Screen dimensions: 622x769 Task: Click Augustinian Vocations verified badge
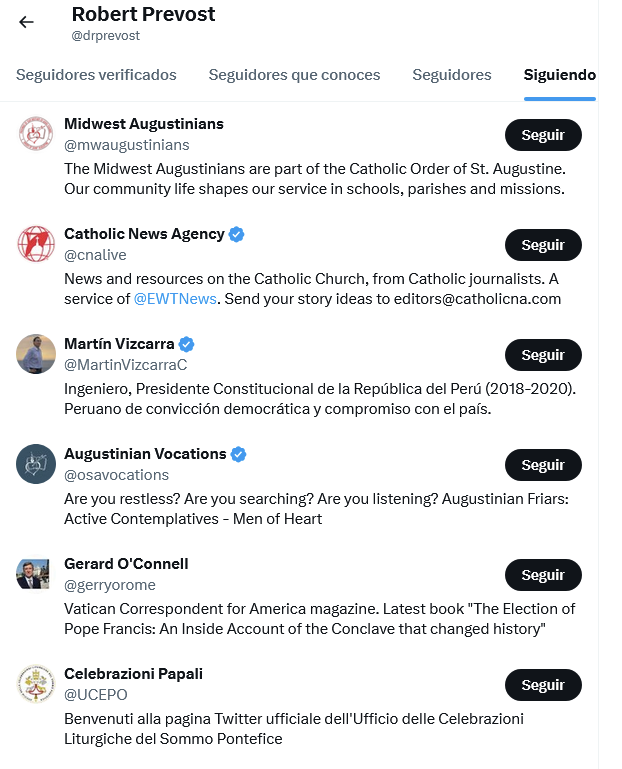click(x=238, y=454)
